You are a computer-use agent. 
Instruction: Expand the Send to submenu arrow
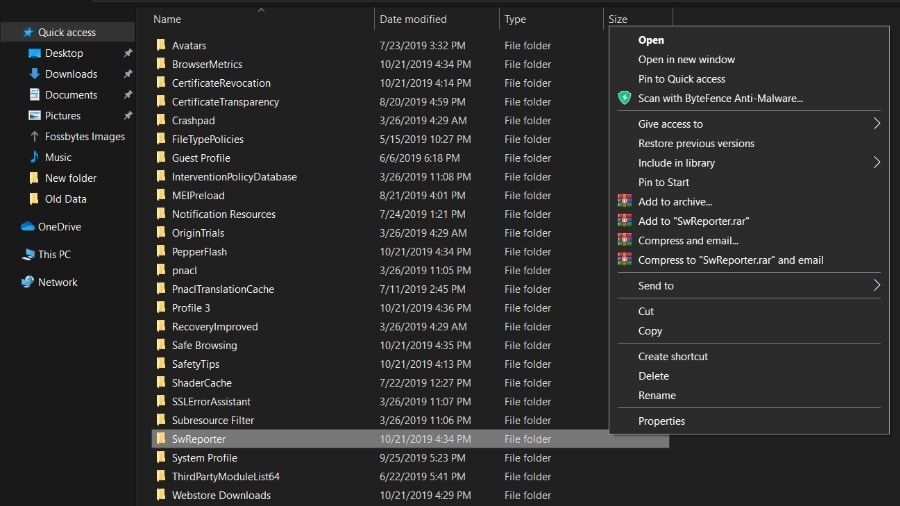(x=876, y=285)
